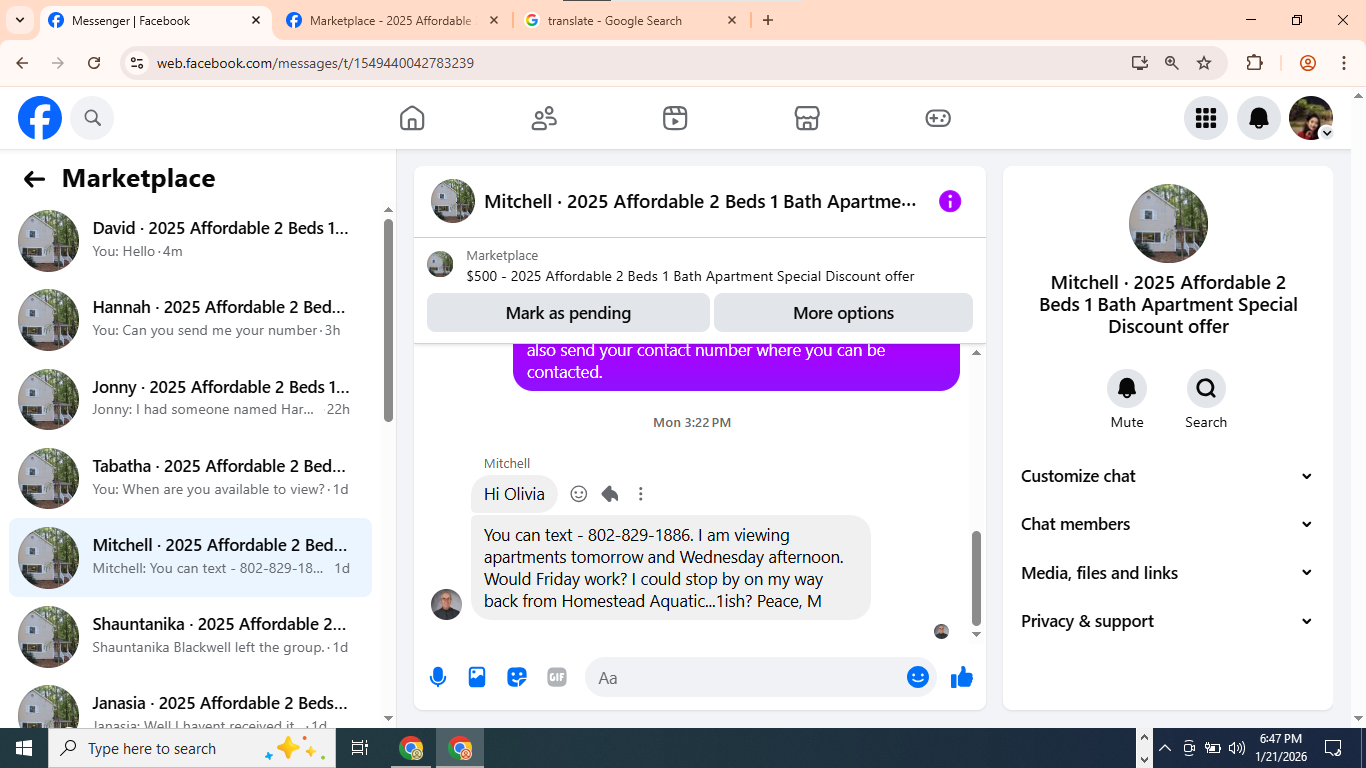Open the account profile picture menu
This screenshot has width=1366, height=768.
pyautogui.click(x=1311, y=118)
